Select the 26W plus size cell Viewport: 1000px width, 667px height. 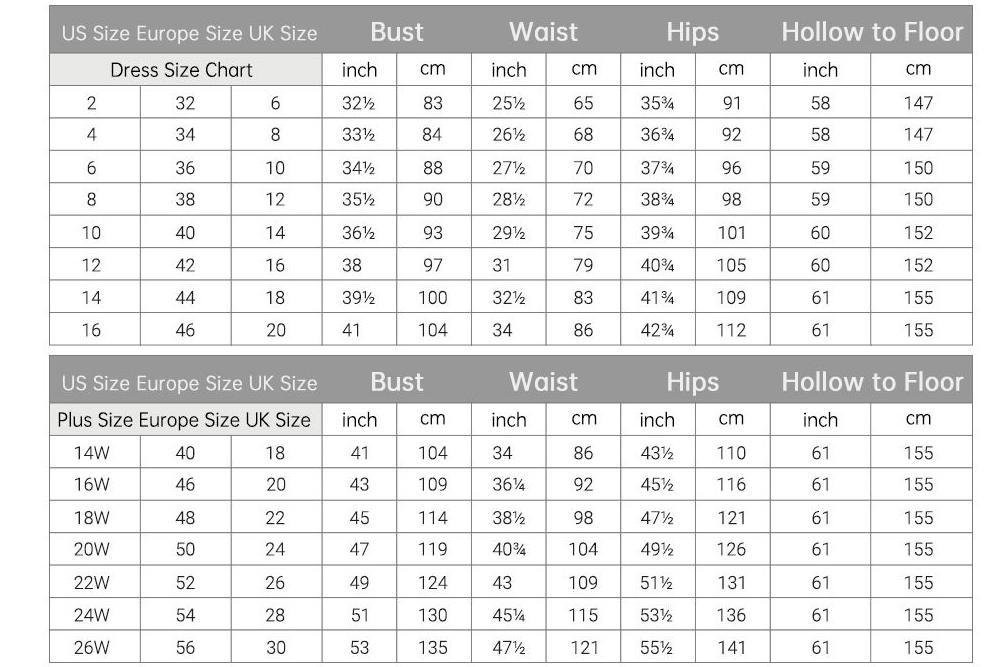coord(92,647)
